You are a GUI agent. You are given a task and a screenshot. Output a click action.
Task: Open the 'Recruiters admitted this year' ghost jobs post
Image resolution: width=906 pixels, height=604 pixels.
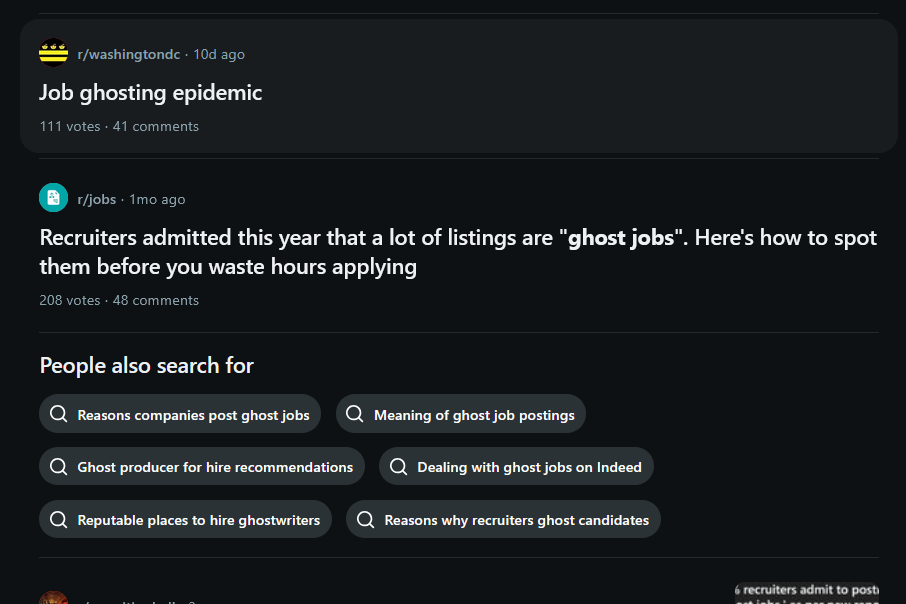[x=458, y=252]
